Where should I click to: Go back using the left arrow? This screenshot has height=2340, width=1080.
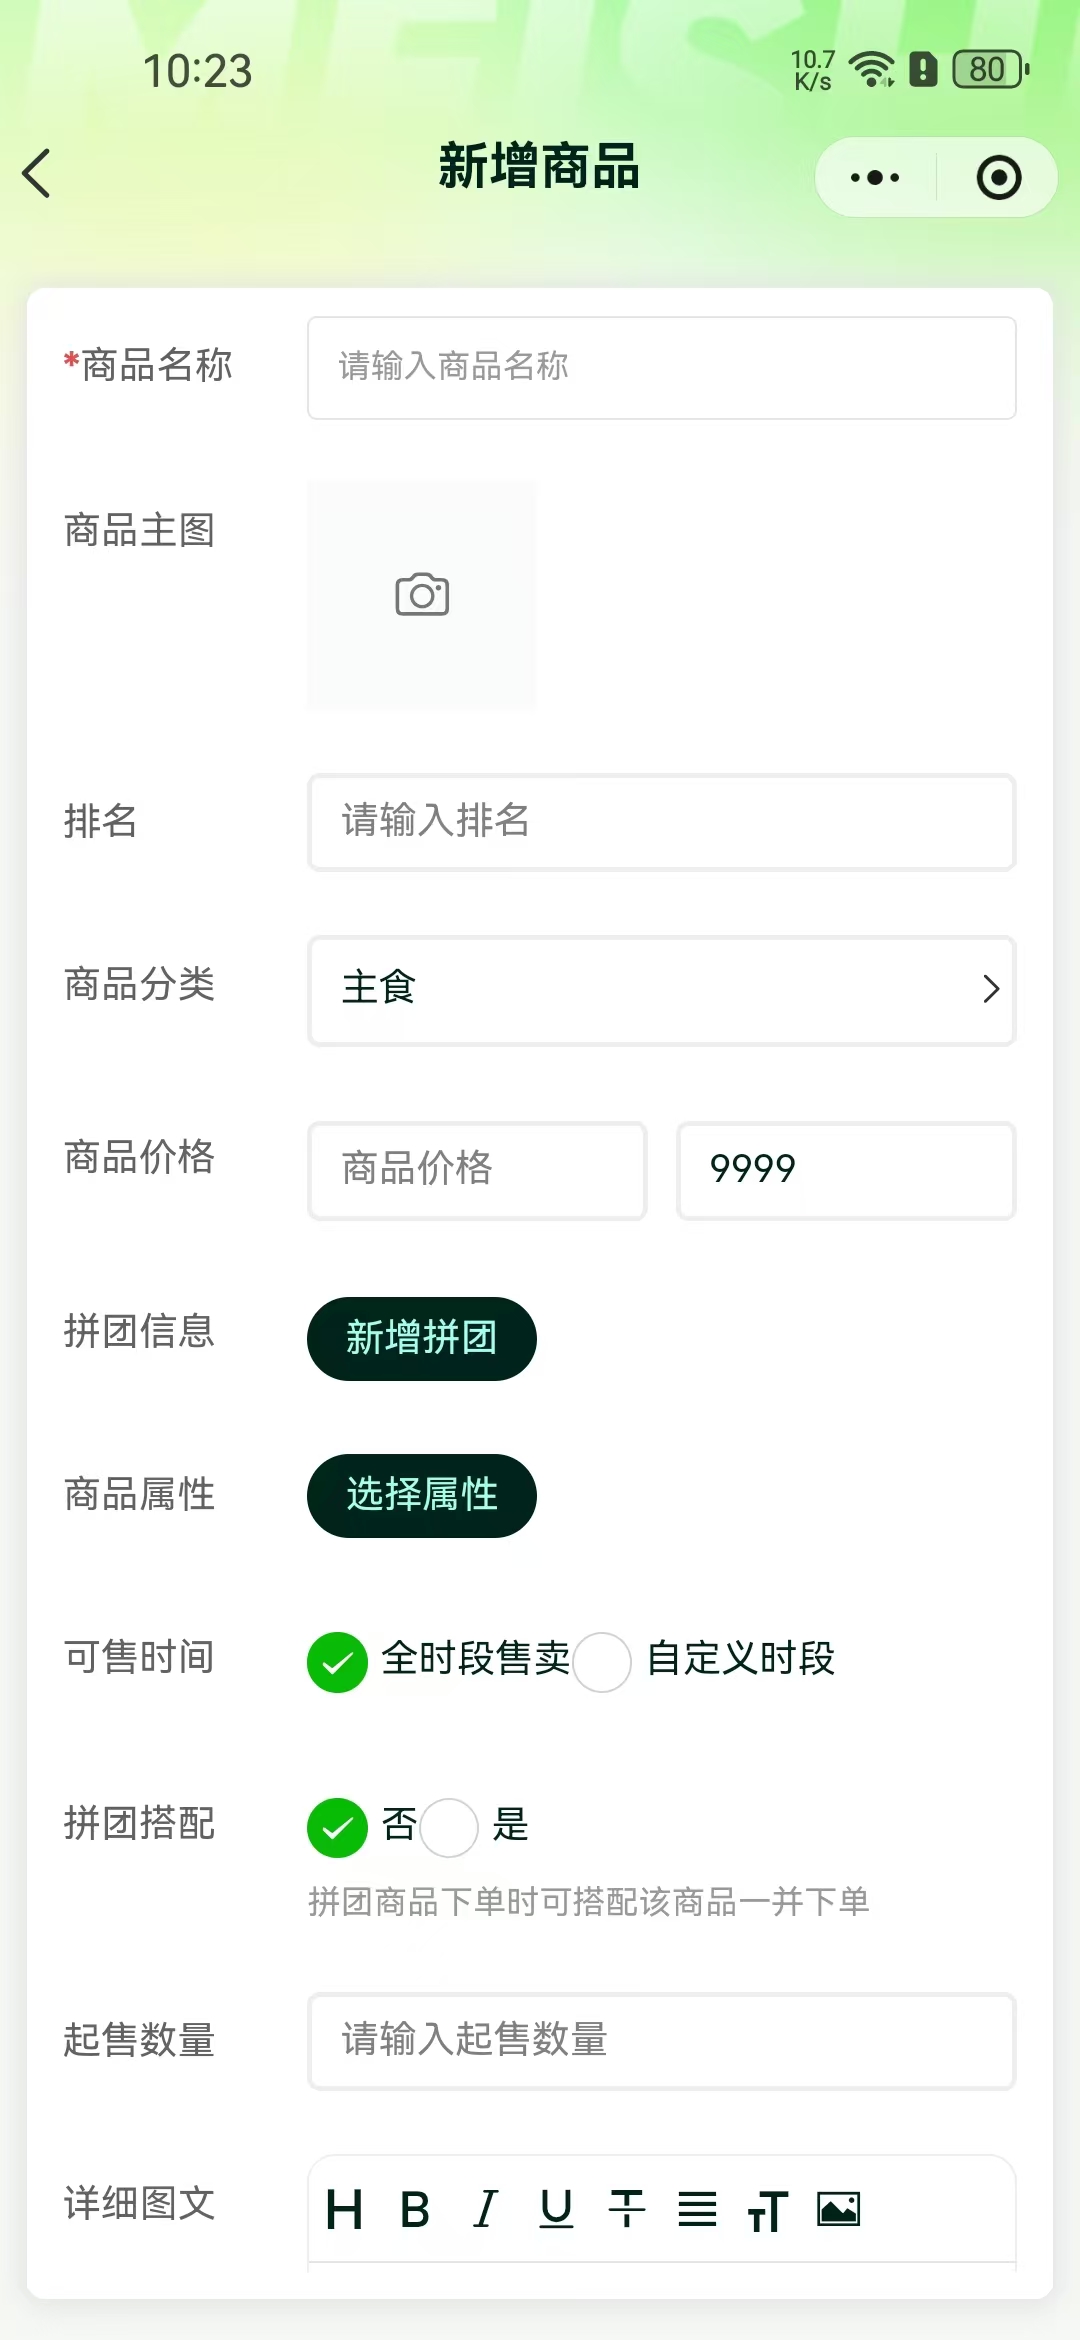[x=37, y=173]
